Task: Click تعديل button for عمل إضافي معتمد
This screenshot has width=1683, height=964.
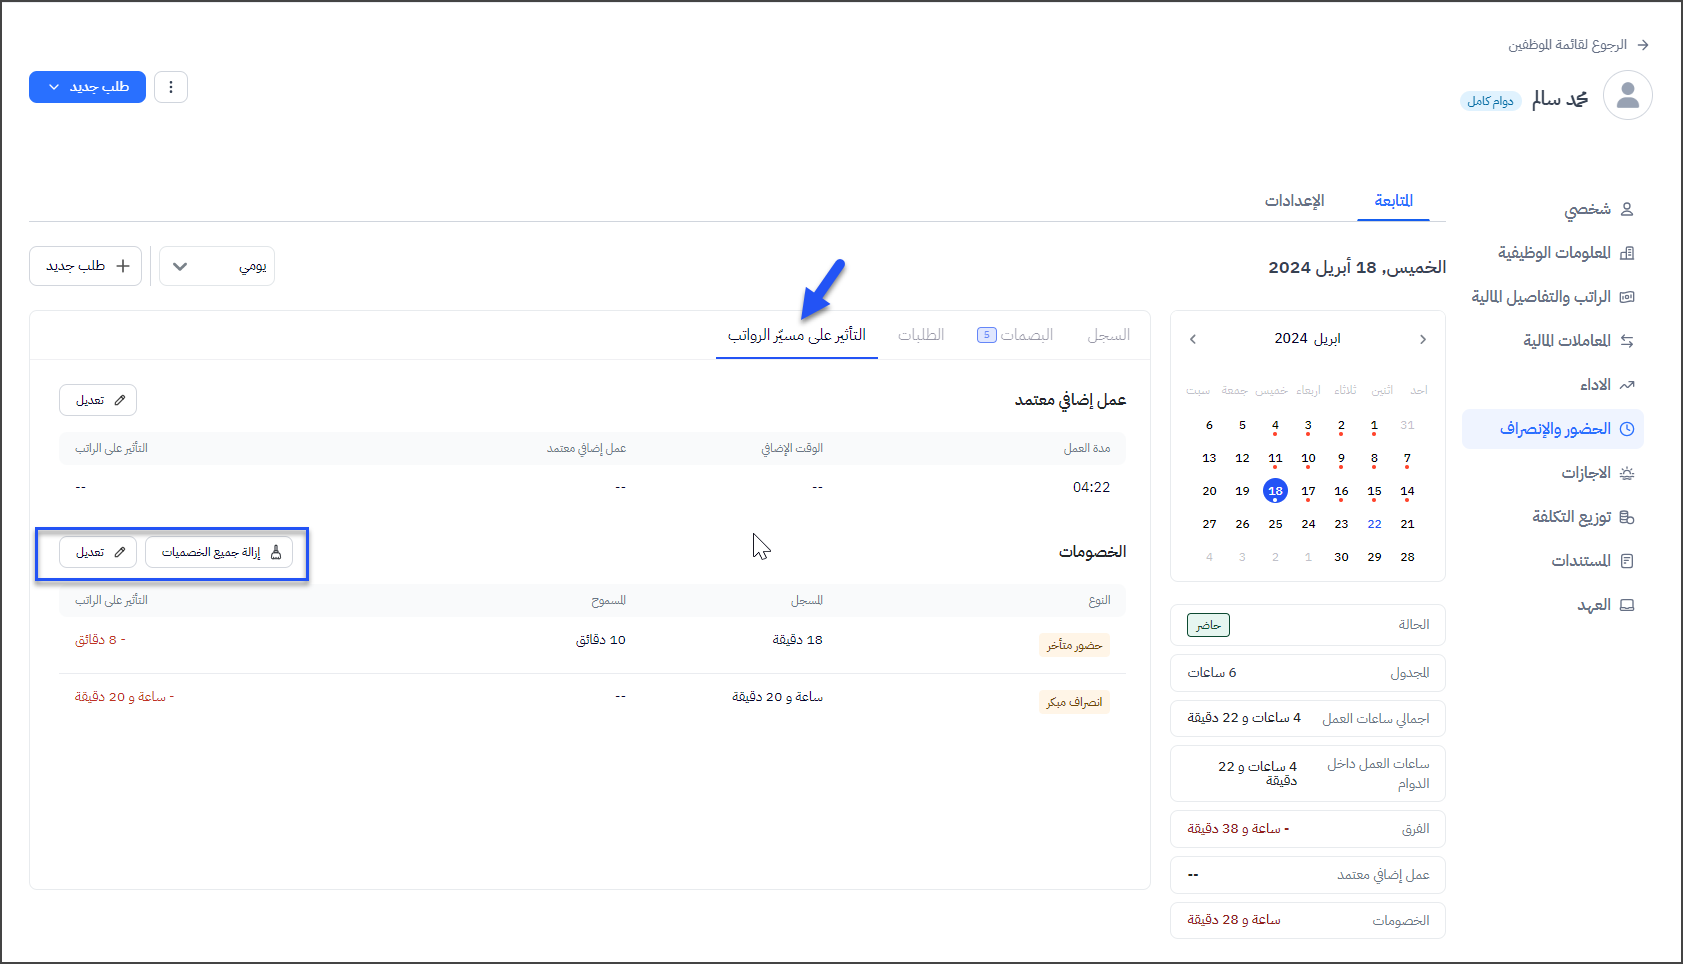Action: [98, 400]
